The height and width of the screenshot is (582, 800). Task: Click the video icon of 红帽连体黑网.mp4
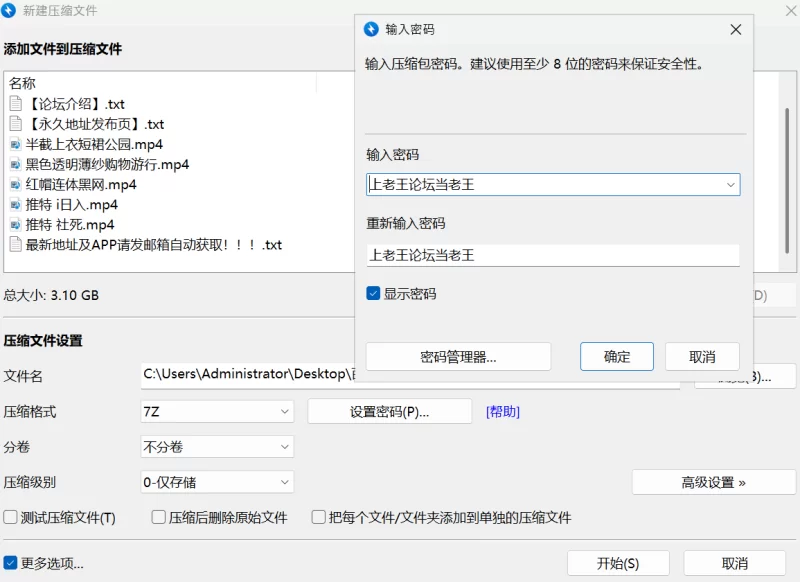coord(16,184)
